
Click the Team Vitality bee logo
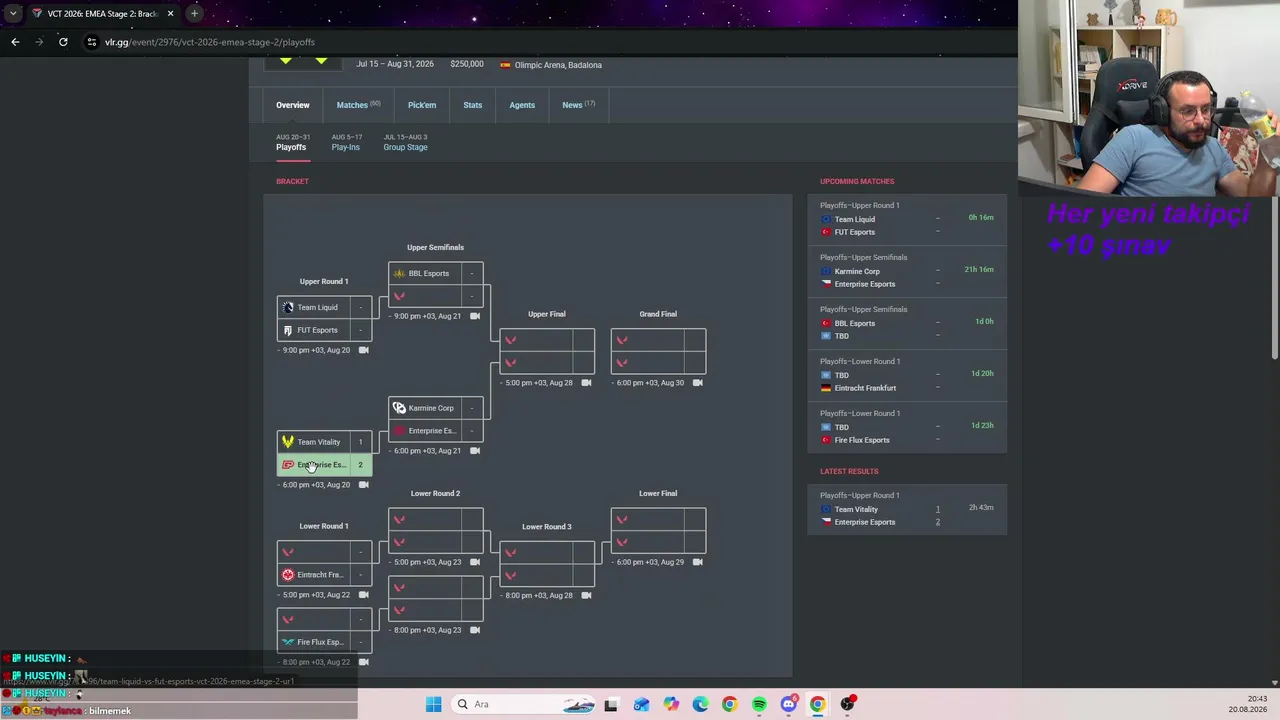(x=288, y=442)
